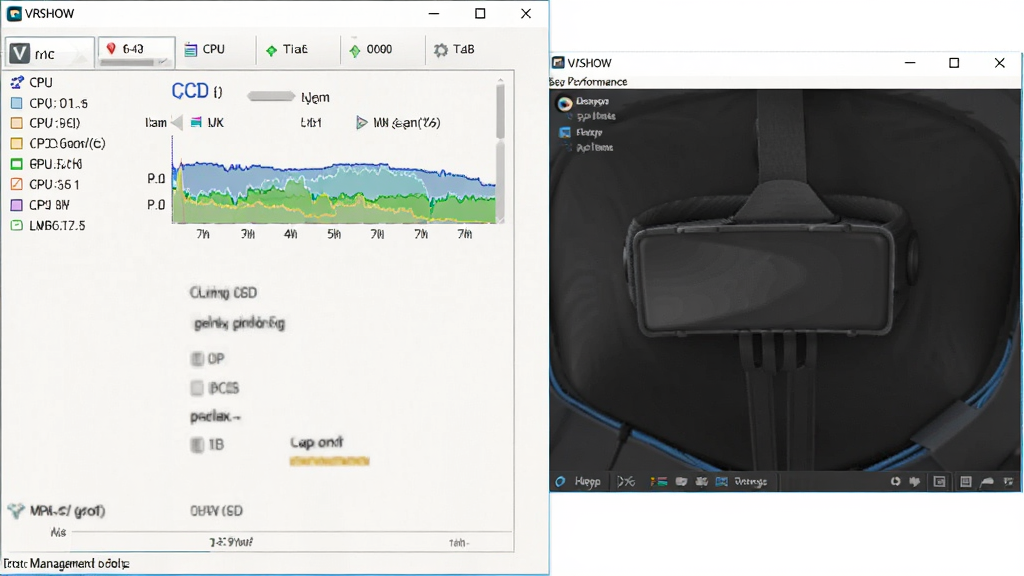The image size is (1024, 576).
Task: Toggle the OP checkbox
Action: tap(197, 359)
